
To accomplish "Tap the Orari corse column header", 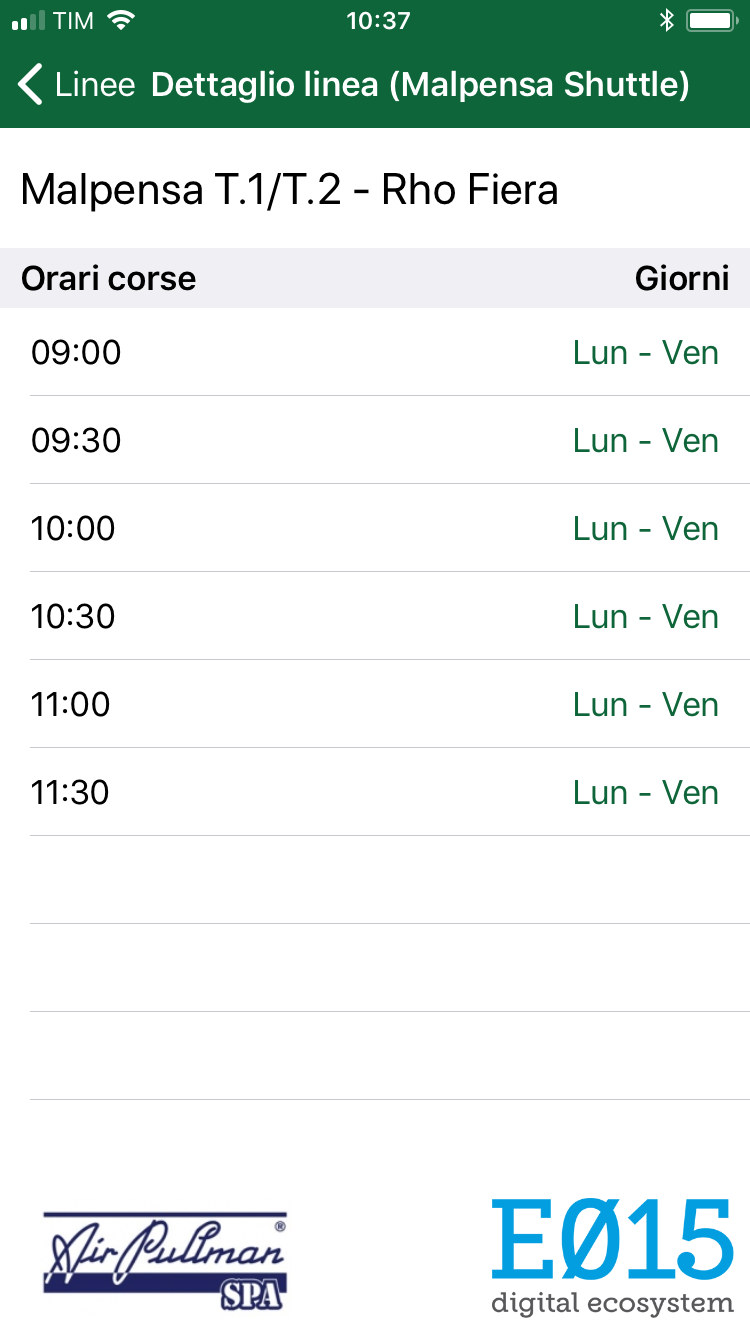I will click(108, 278).
